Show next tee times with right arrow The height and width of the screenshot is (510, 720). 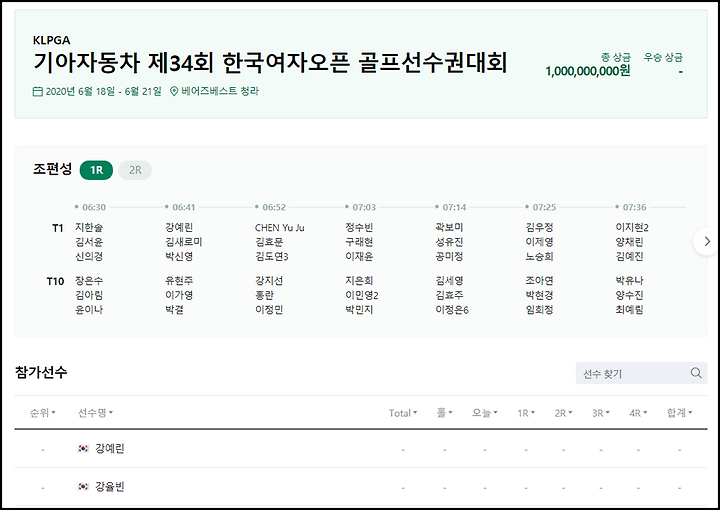[x=706, y=241]
